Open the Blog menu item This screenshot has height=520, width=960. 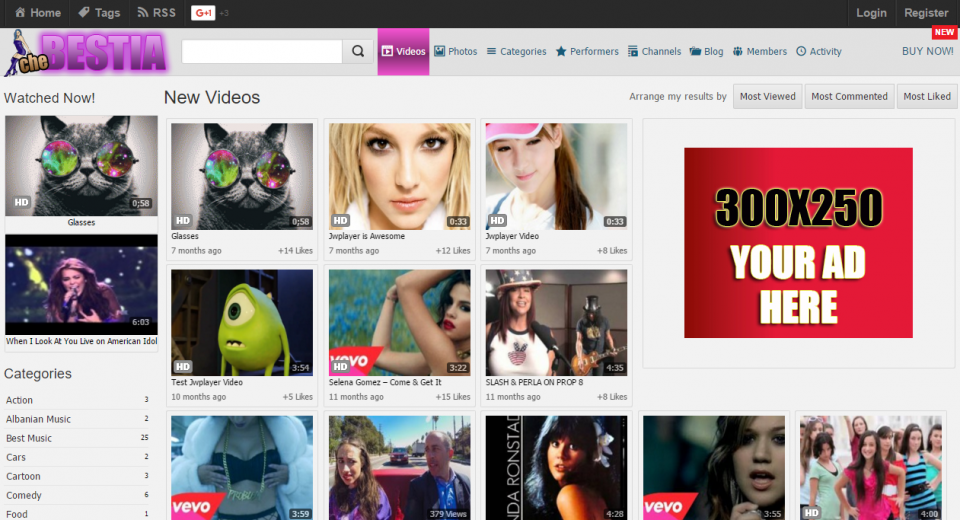[707, 51]
